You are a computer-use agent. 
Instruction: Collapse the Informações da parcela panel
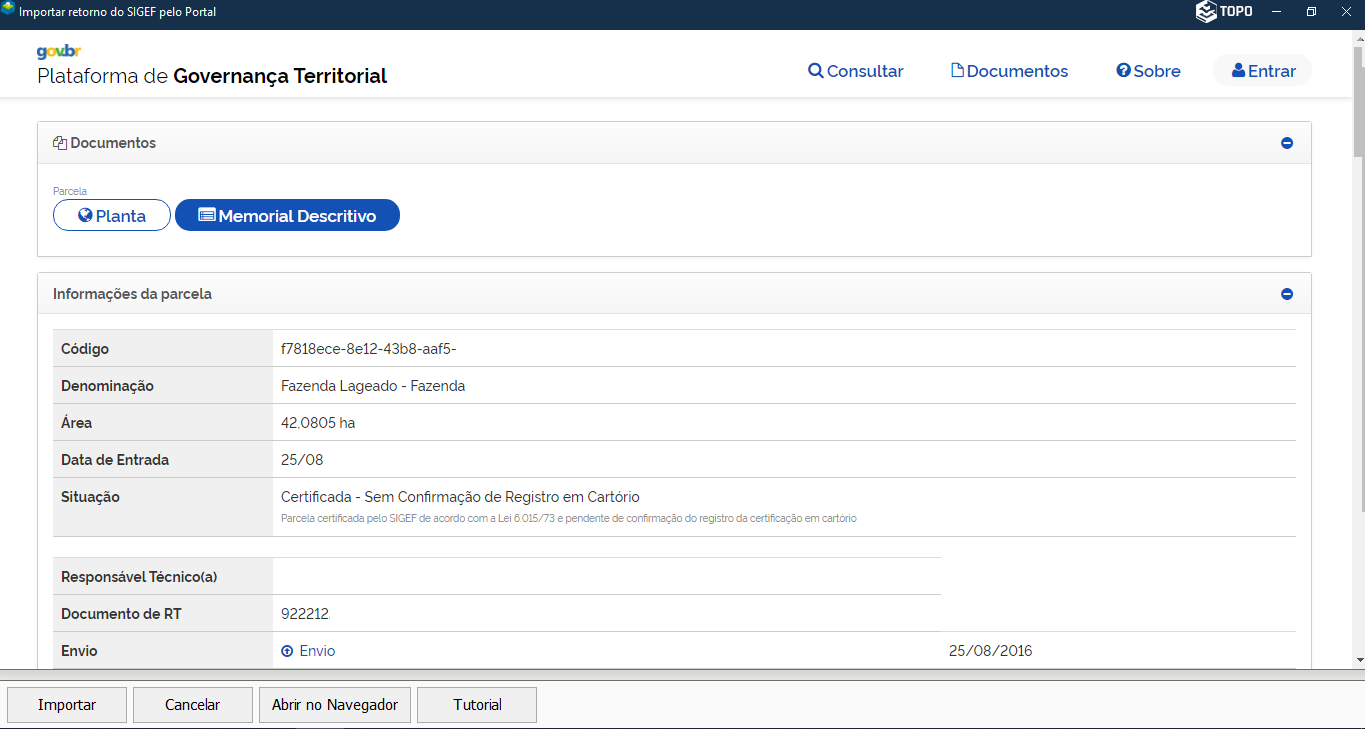pyautogui.click(x=1287, y=294)
